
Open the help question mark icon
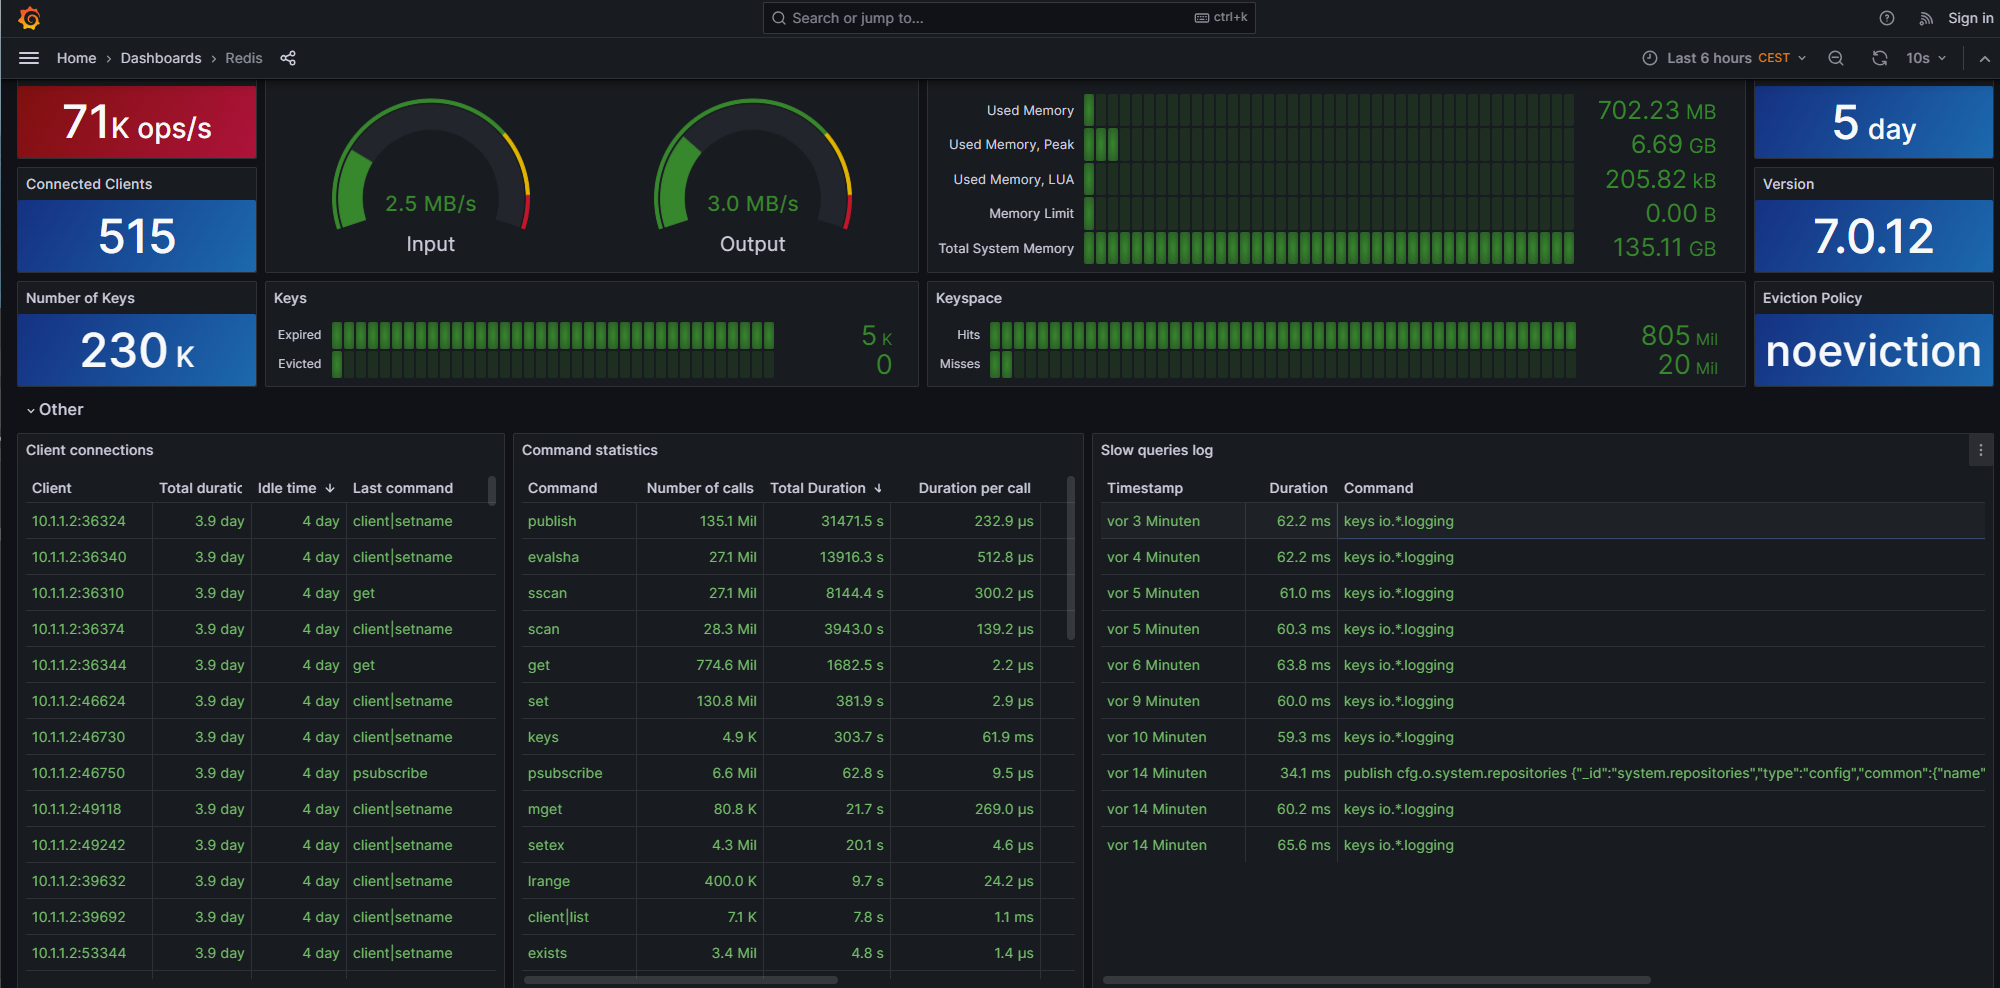pos(1886,18)
